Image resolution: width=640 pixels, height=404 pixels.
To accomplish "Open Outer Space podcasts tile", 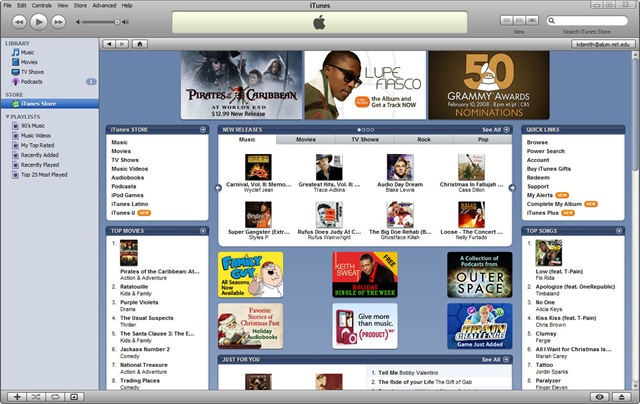I will pyautogui.click(x=480, y=275).
